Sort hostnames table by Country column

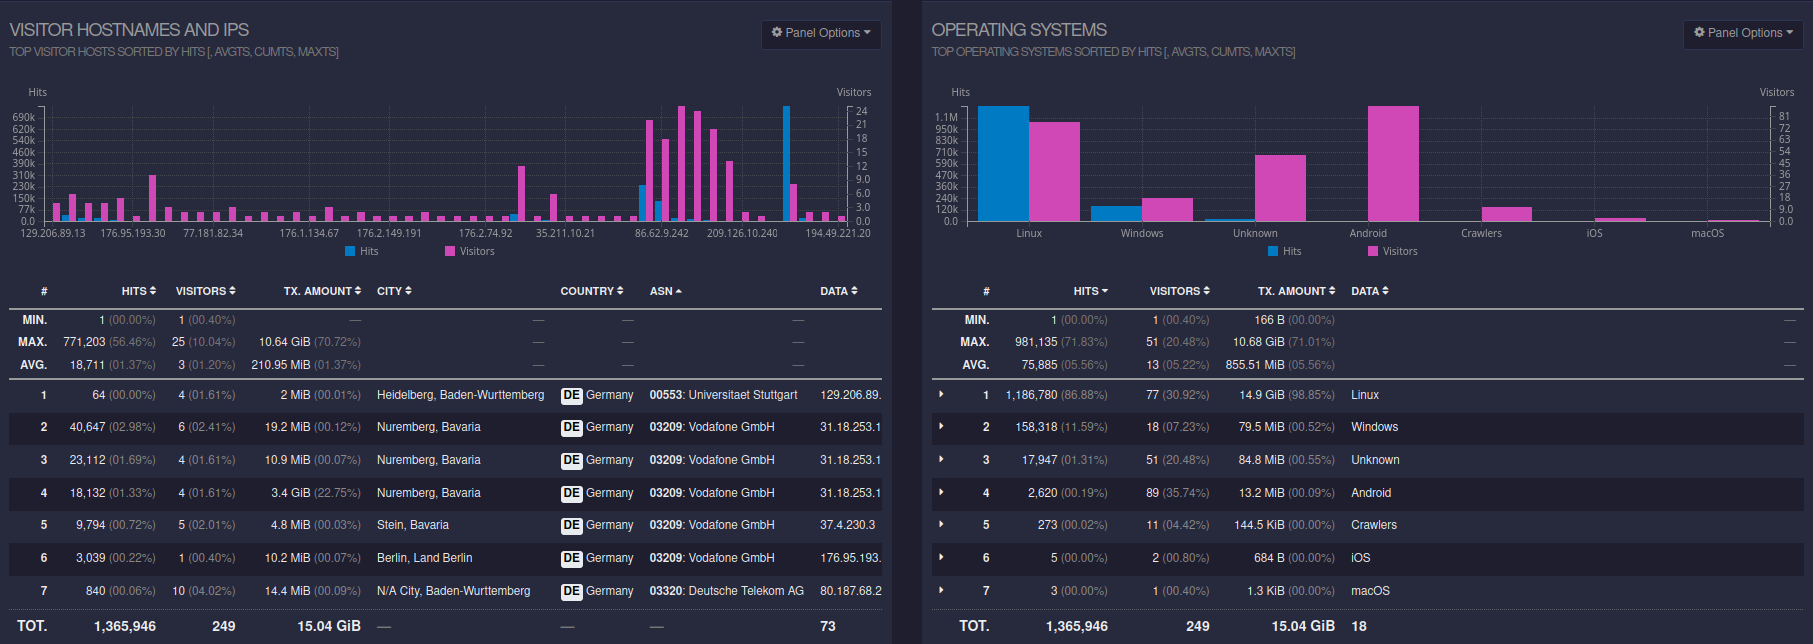(591, 291)
